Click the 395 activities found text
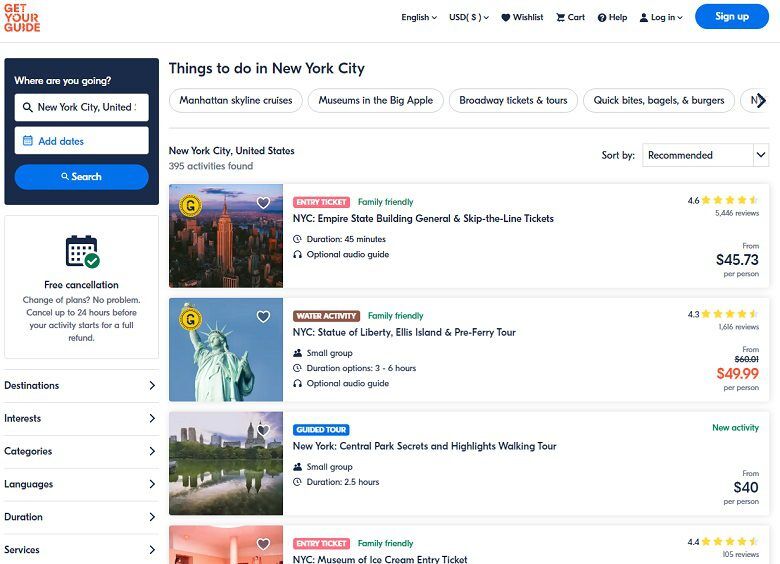This screenshot has width=780, height=564. click(x=211, y=166)
